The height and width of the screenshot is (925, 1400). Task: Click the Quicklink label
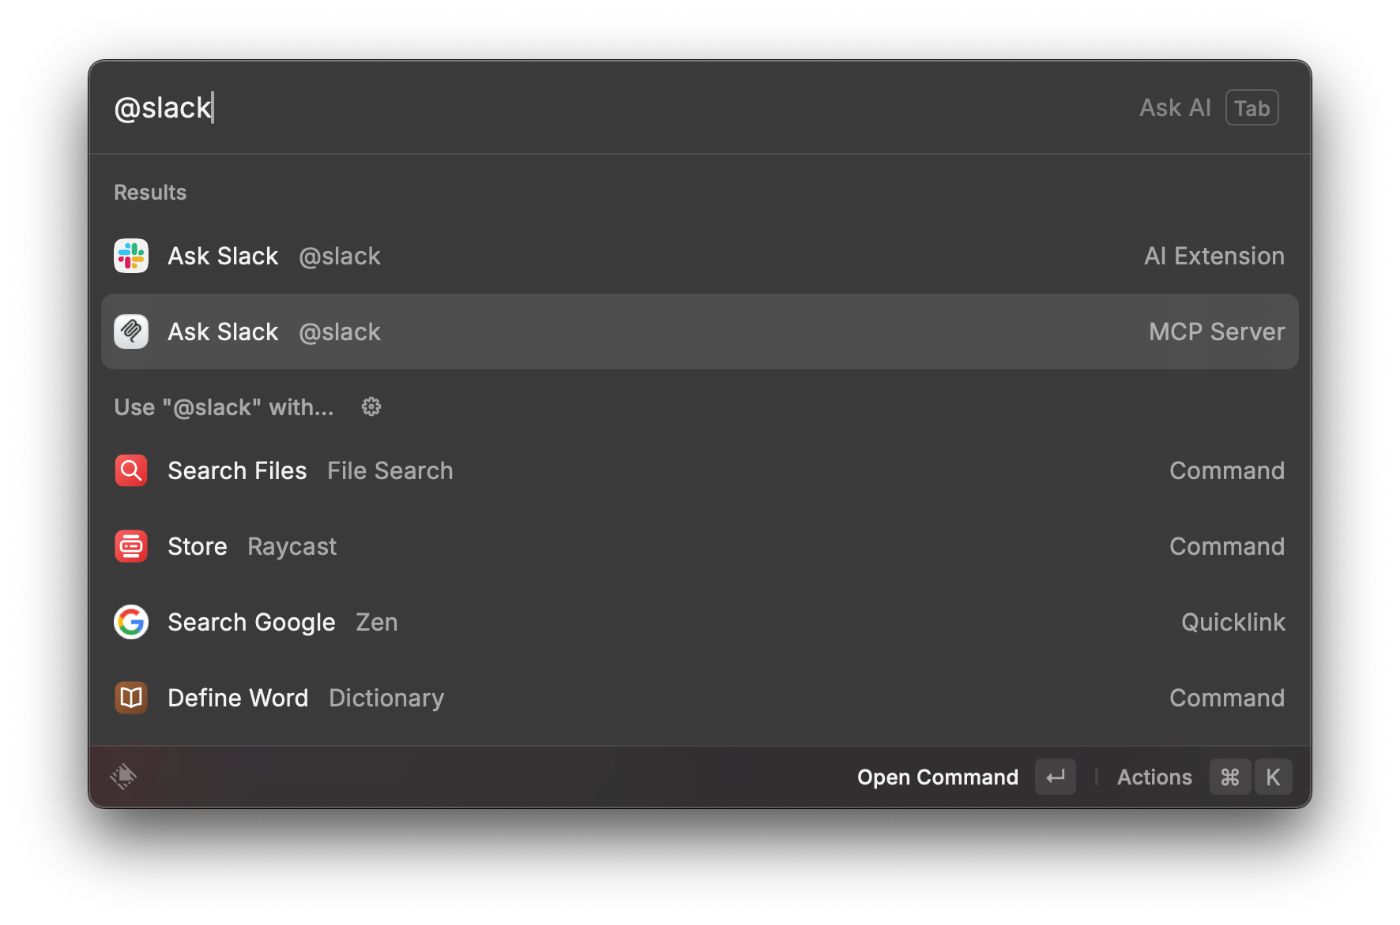point(1233,622)
